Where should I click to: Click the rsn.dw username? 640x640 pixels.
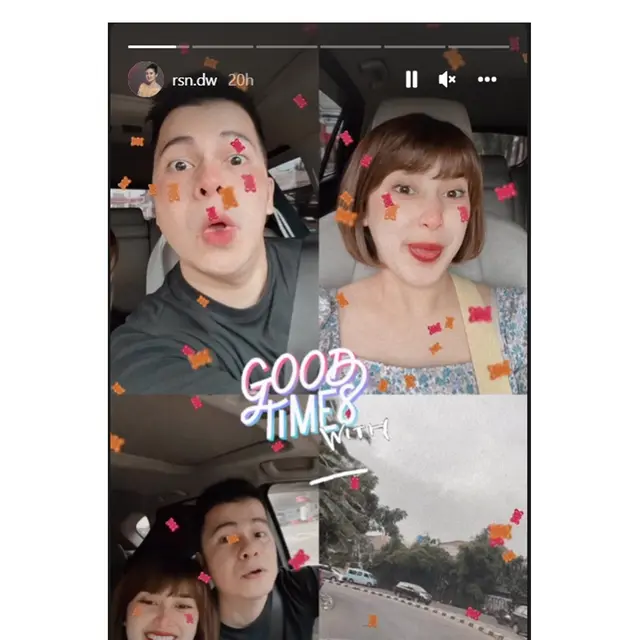point(194,80)
